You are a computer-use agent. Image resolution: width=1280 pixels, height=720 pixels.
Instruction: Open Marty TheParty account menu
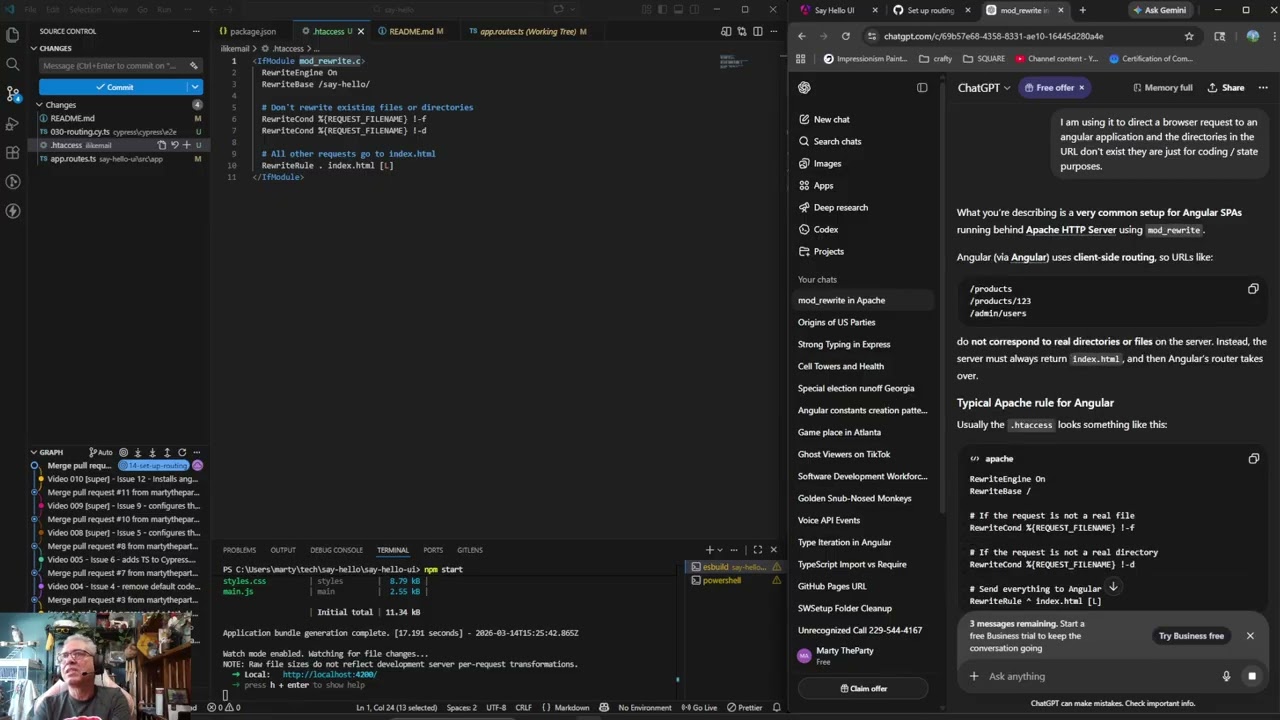point(863,656)
